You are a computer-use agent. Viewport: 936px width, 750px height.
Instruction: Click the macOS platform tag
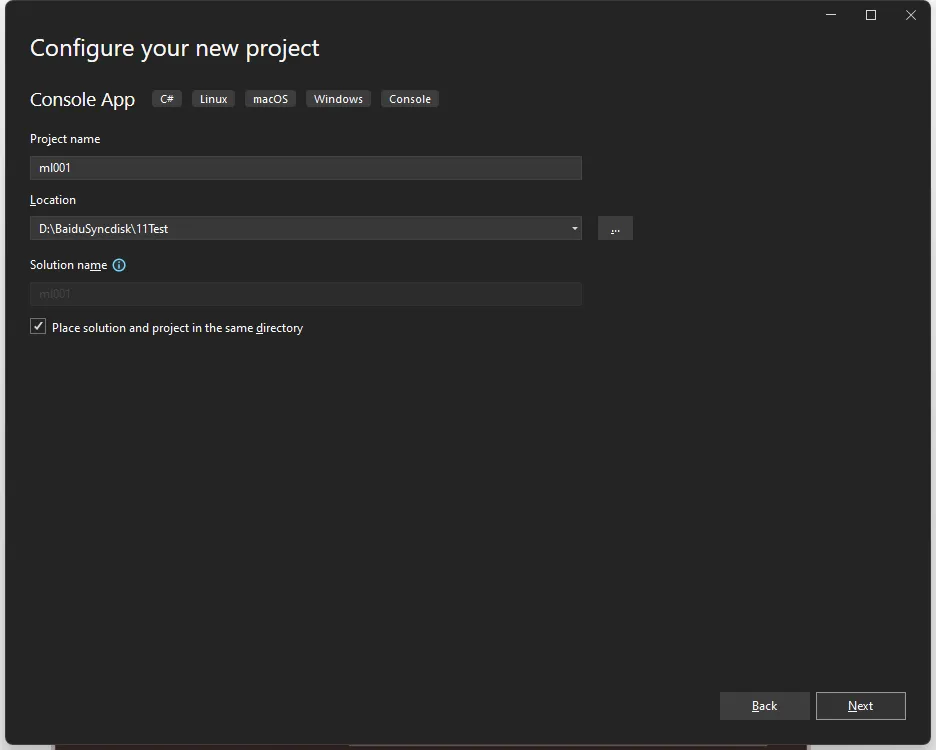click(270, 99)
